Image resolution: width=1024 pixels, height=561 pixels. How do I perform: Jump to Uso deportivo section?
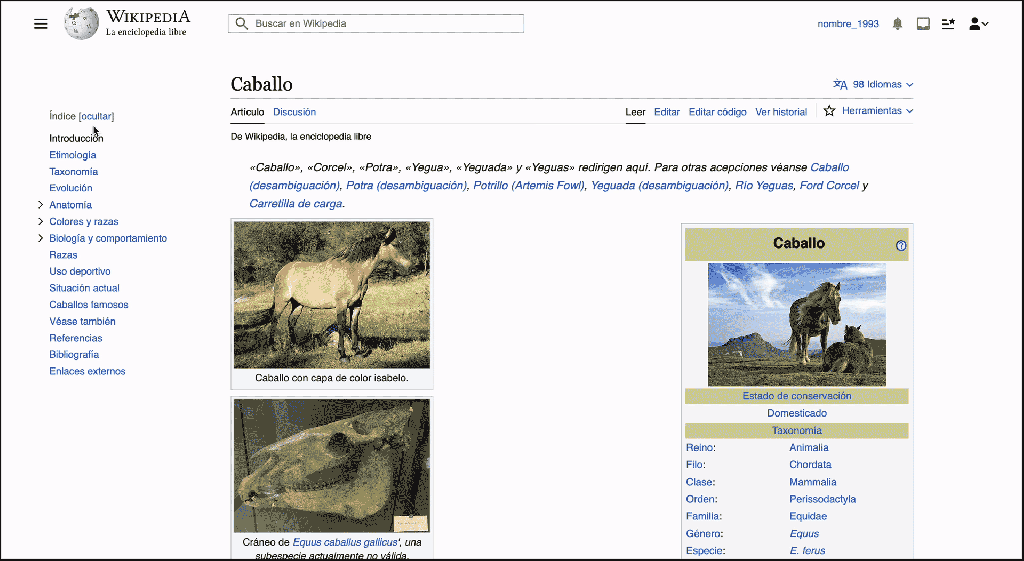pos(80,271)
